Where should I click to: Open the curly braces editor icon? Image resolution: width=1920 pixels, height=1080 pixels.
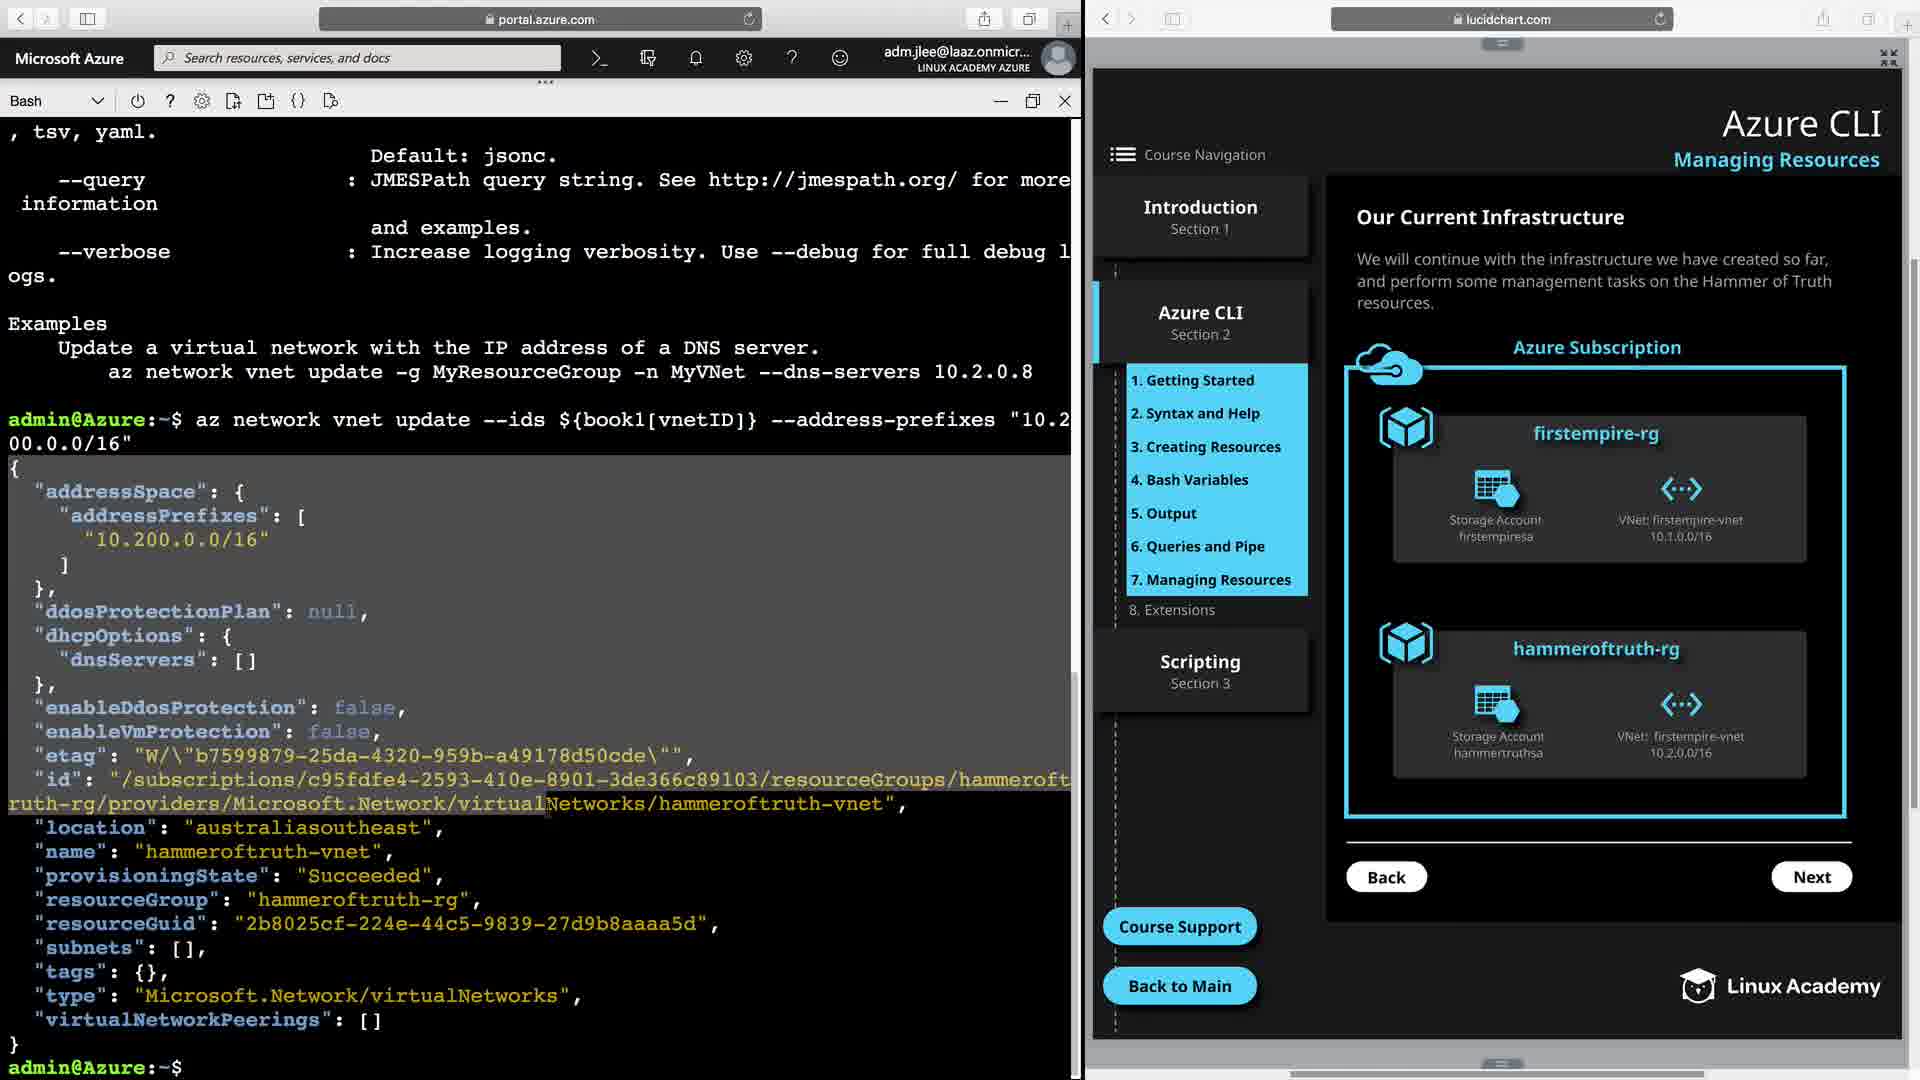[298, 101]
